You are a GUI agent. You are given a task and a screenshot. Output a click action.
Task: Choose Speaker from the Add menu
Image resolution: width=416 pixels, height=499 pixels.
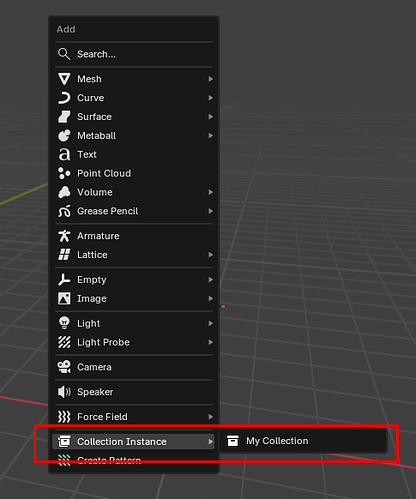(x=134, y=392)
